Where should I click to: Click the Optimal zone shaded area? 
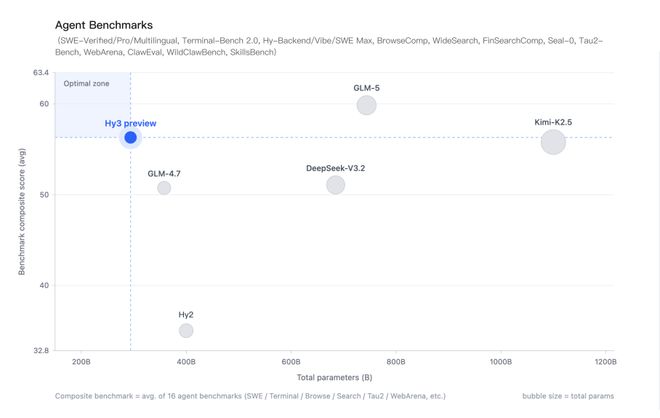point(92,105)
